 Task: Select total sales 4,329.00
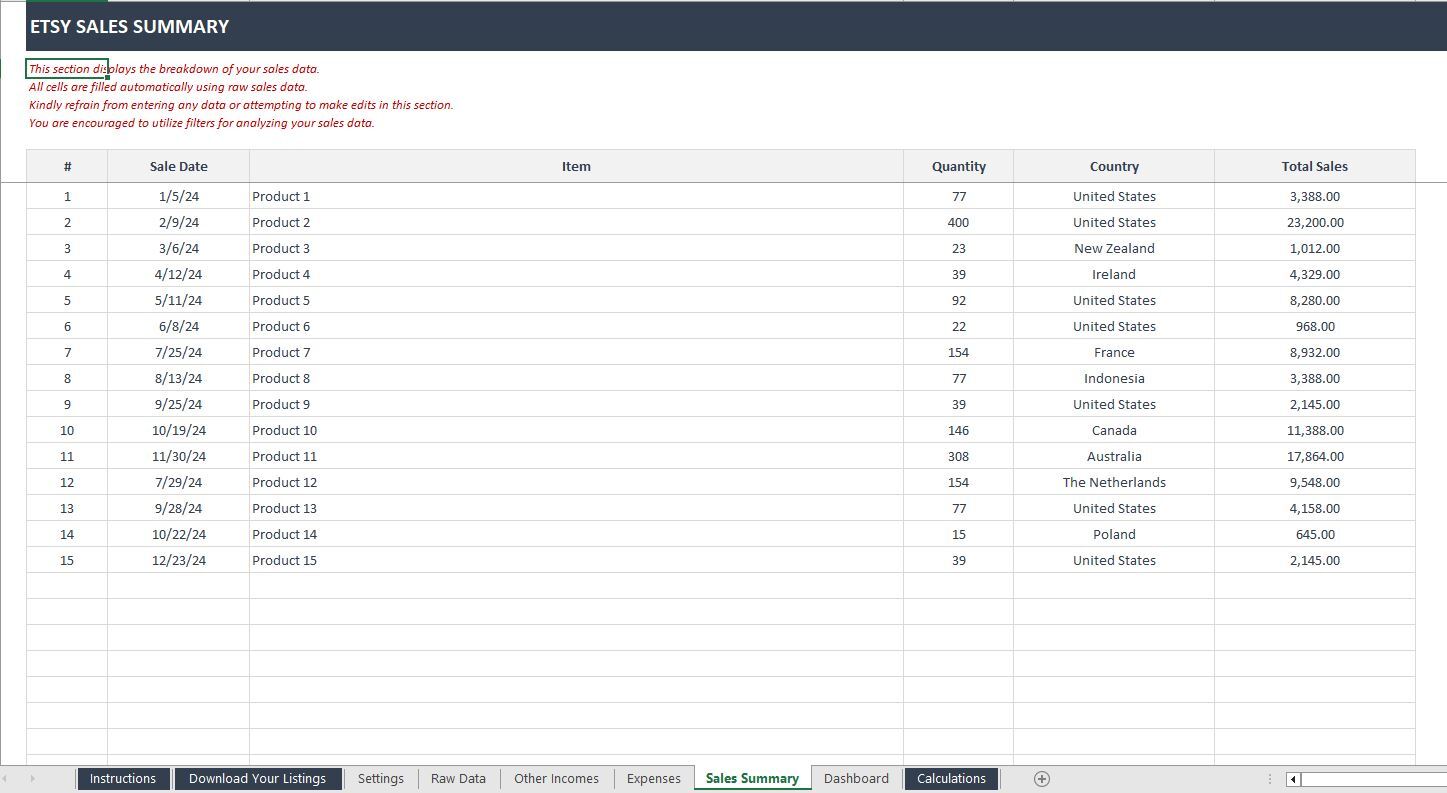pos(1314,275)
